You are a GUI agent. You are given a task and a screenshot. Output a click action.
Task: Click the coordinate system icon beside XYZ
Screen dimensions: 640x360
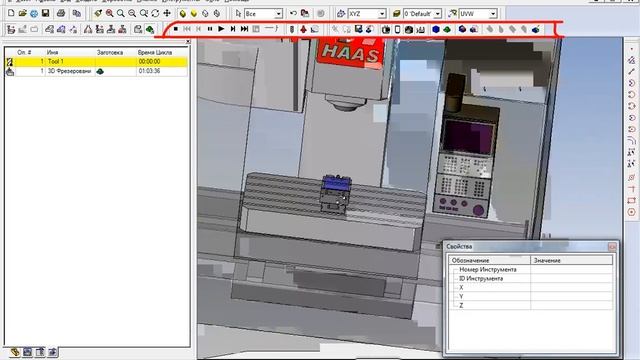(x=341, y=13)
